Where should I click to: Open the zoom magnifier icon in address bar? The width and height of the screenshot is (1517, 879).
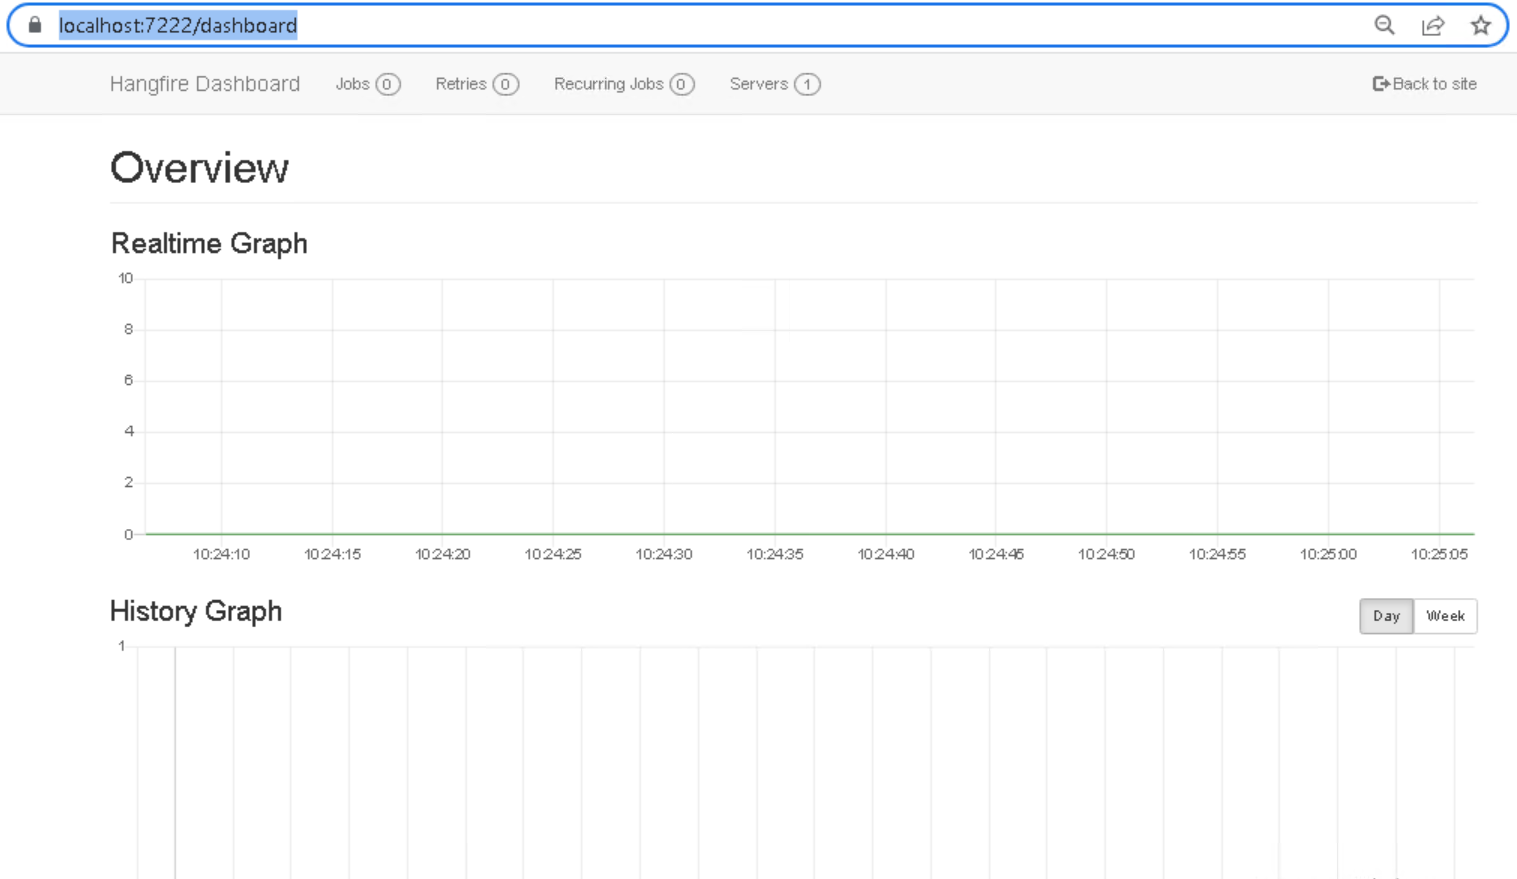1384,25
